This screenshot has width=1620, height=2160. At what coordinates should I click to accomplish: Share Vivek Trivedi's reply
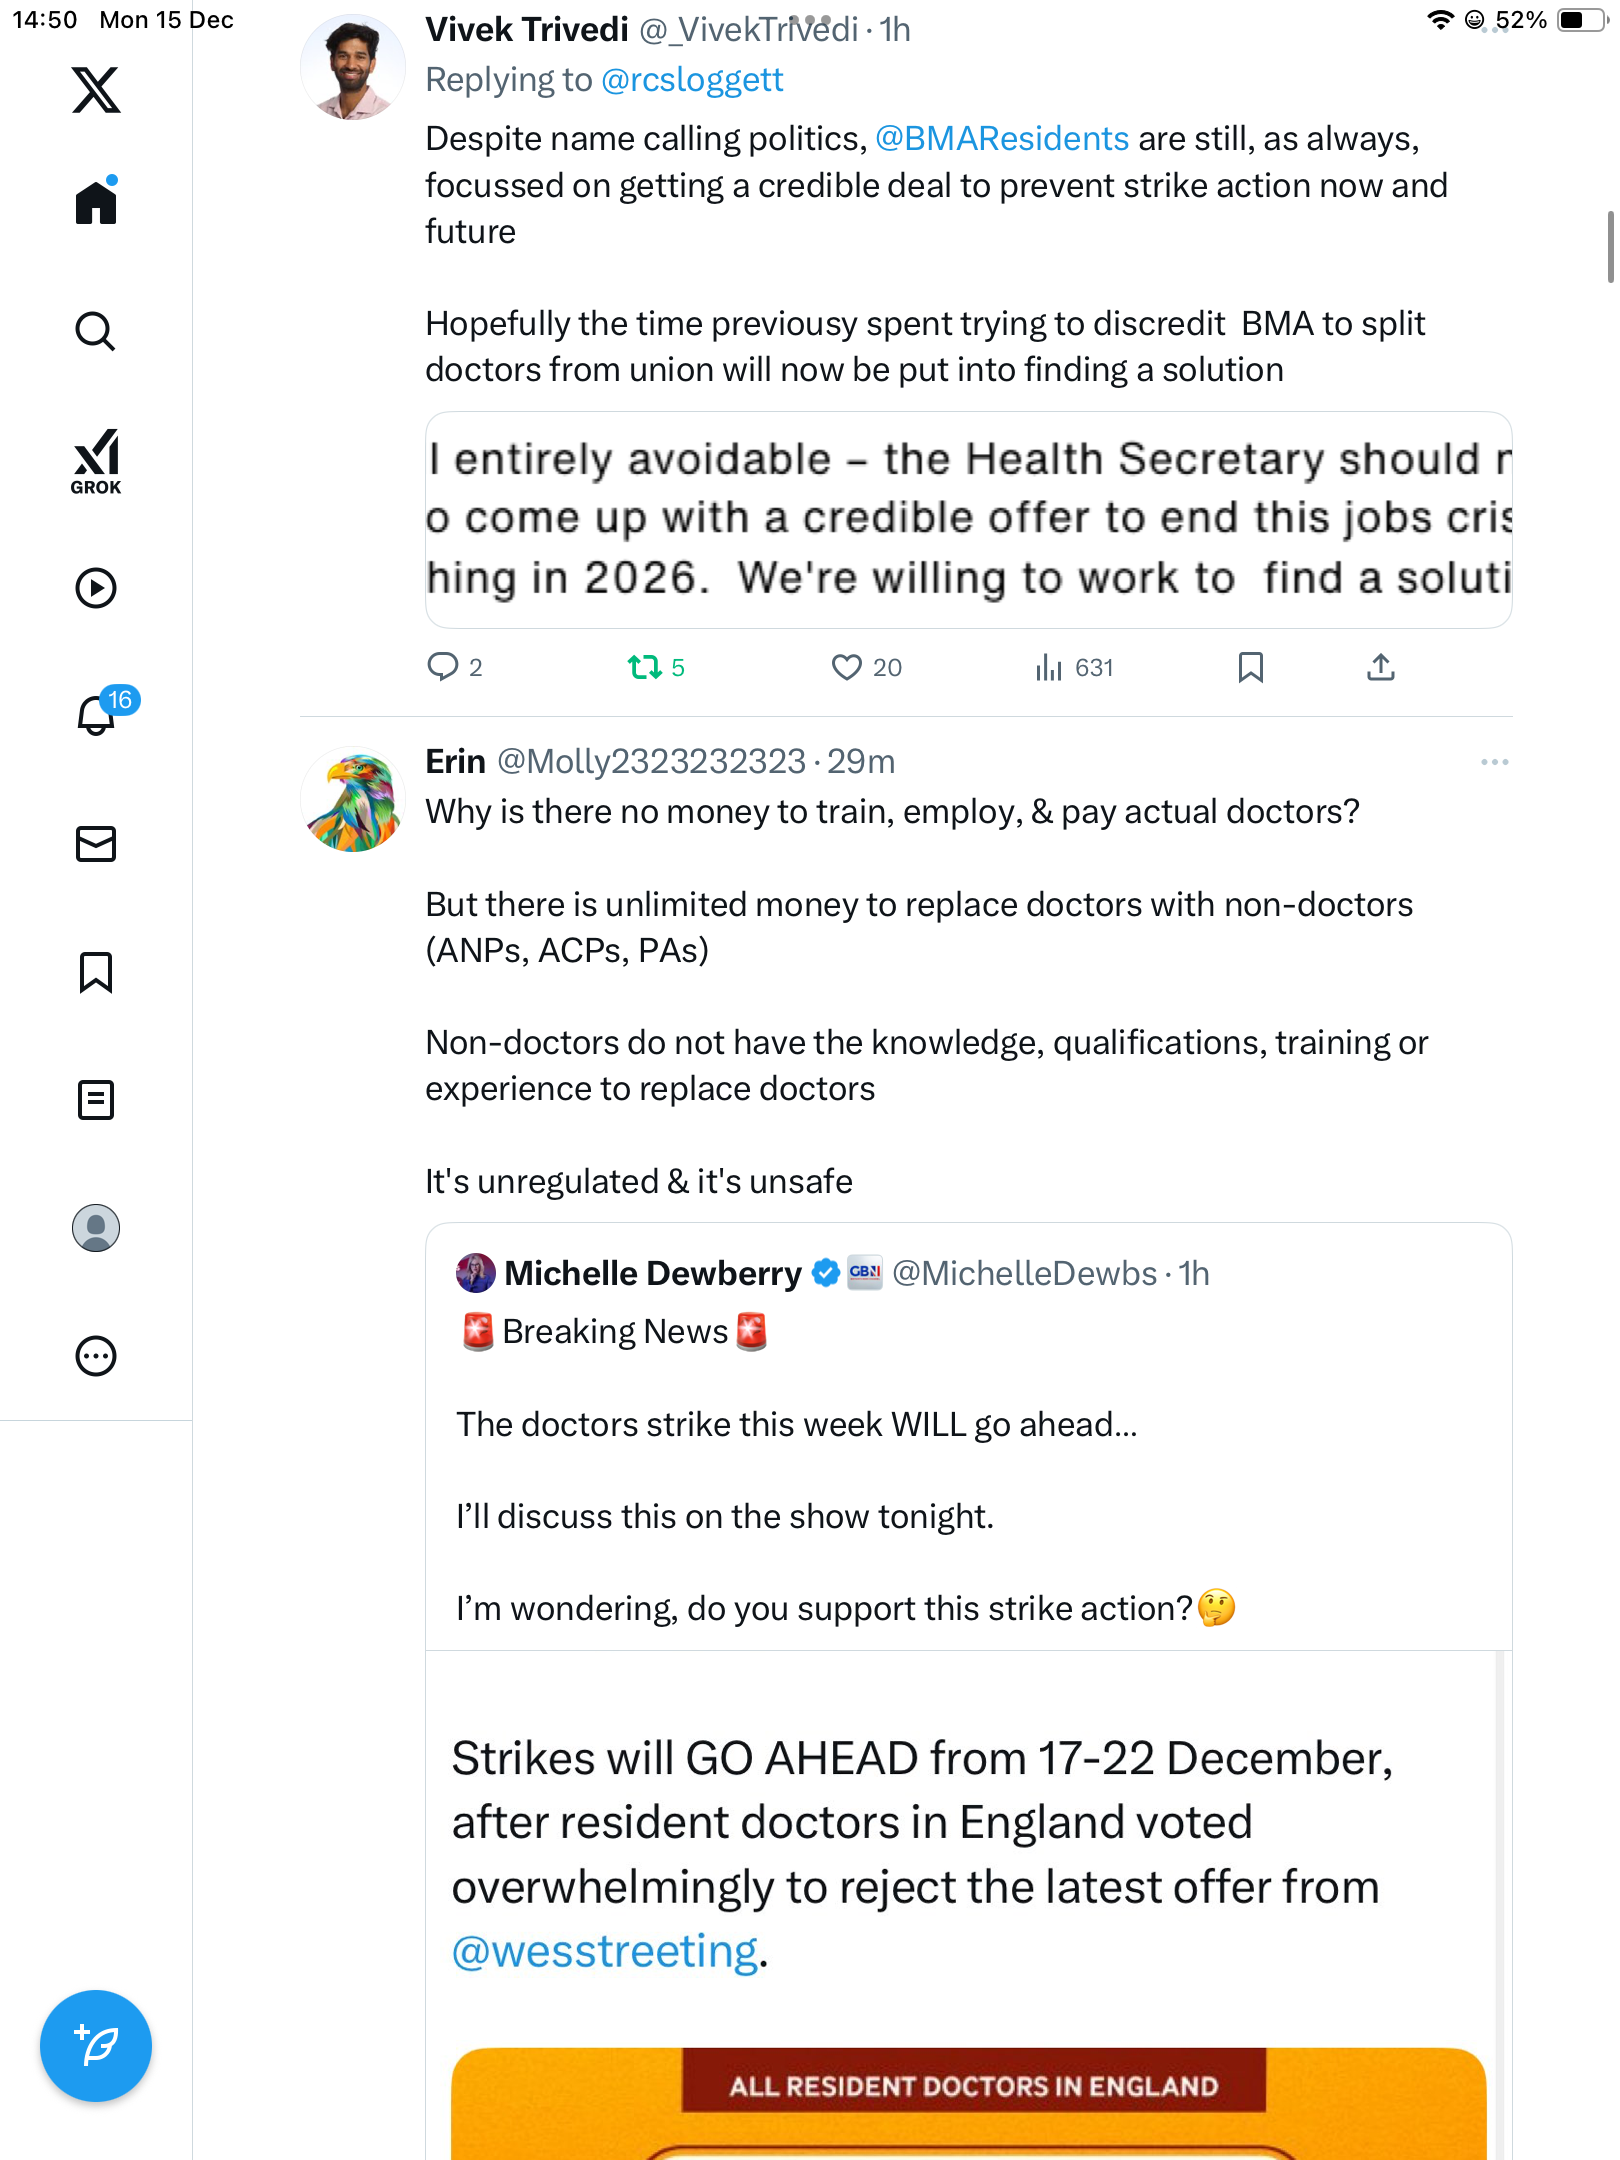1380,667
